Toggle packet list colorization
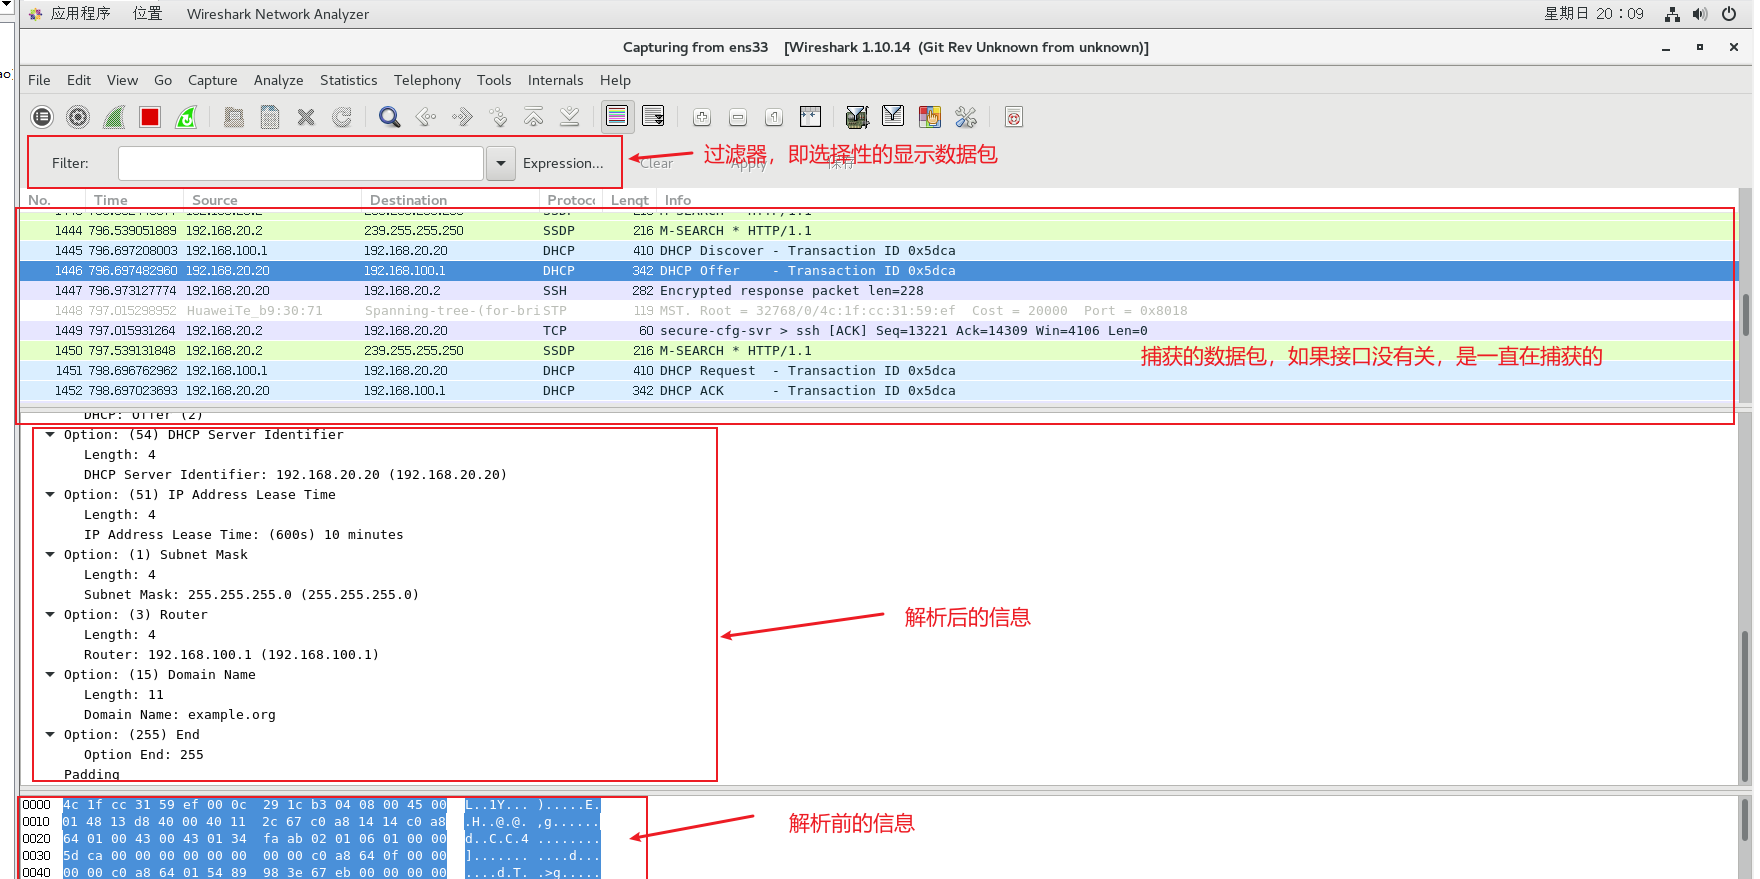 point(617,117)
